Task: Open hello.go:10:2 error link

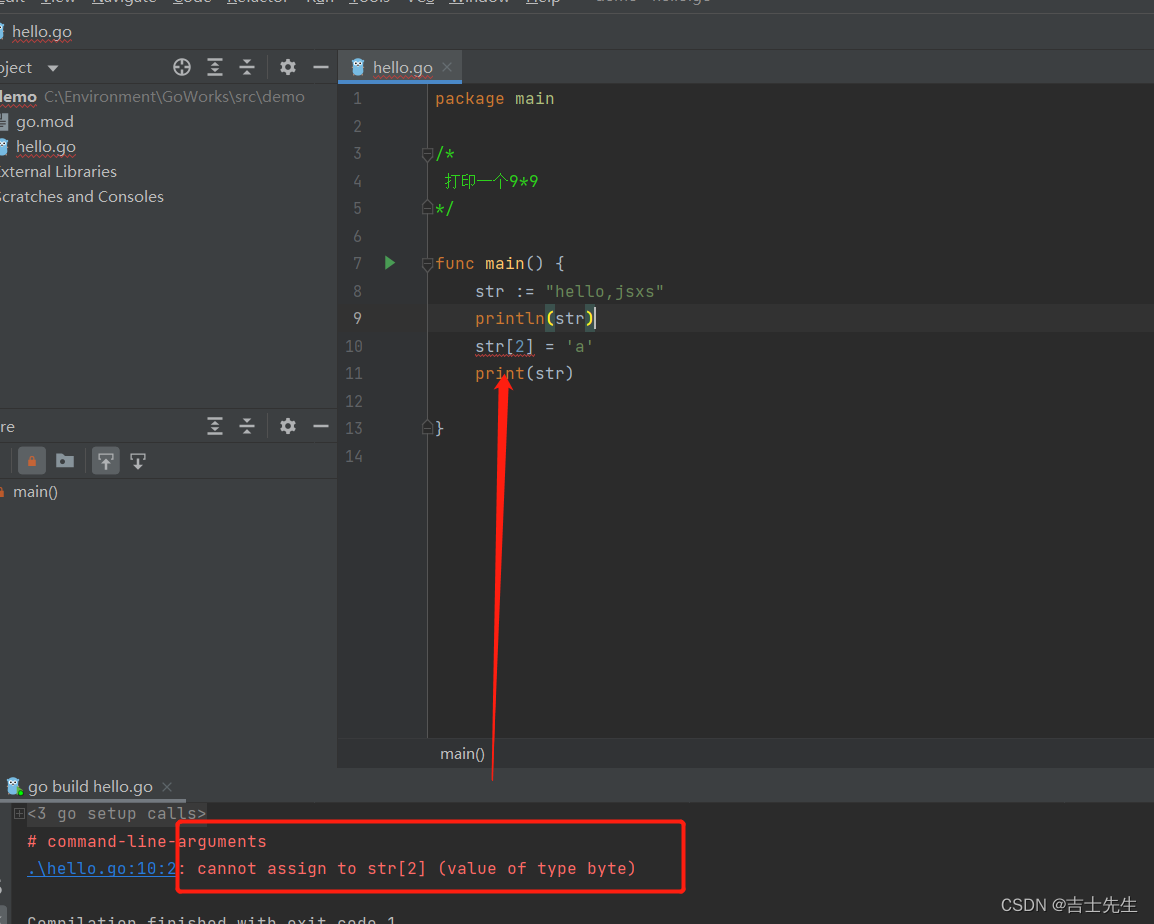Action: click(x=102, y=869)
